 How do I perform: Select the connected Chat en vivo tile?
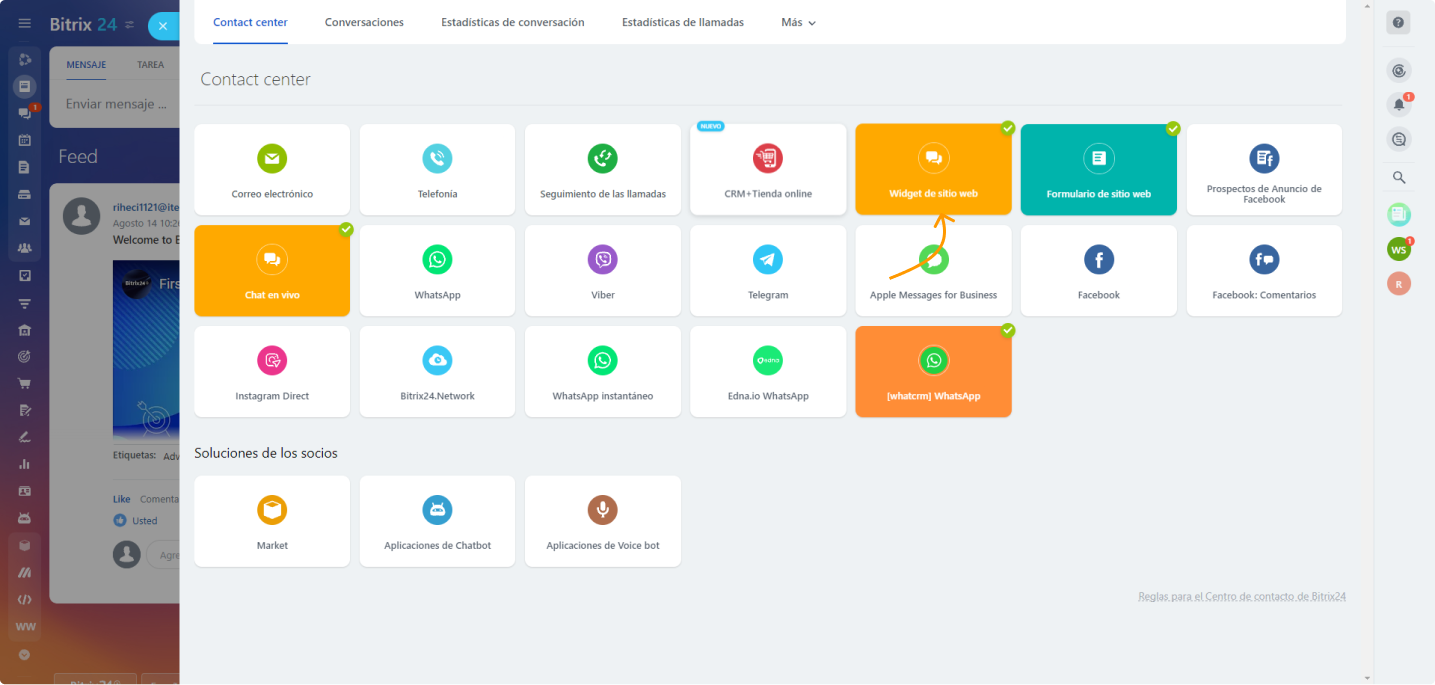click(x=272, y=270)
